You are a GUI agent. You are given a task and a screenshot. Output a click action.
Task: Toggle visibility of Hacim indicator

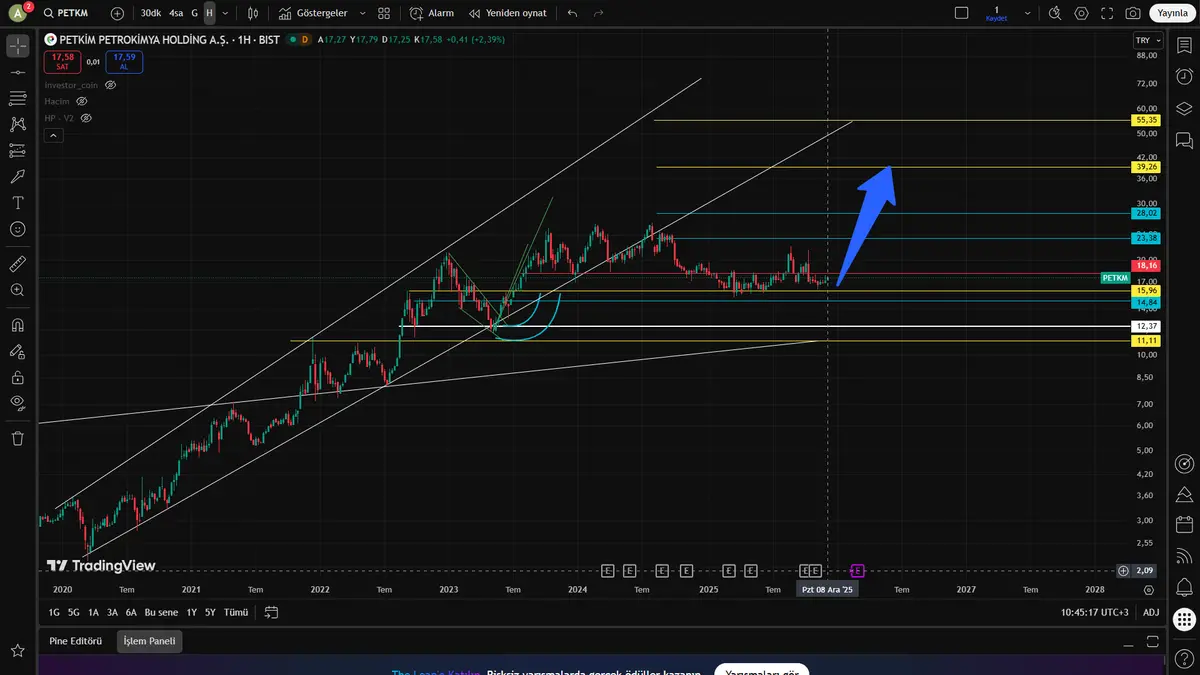click(x=82, y=101)
